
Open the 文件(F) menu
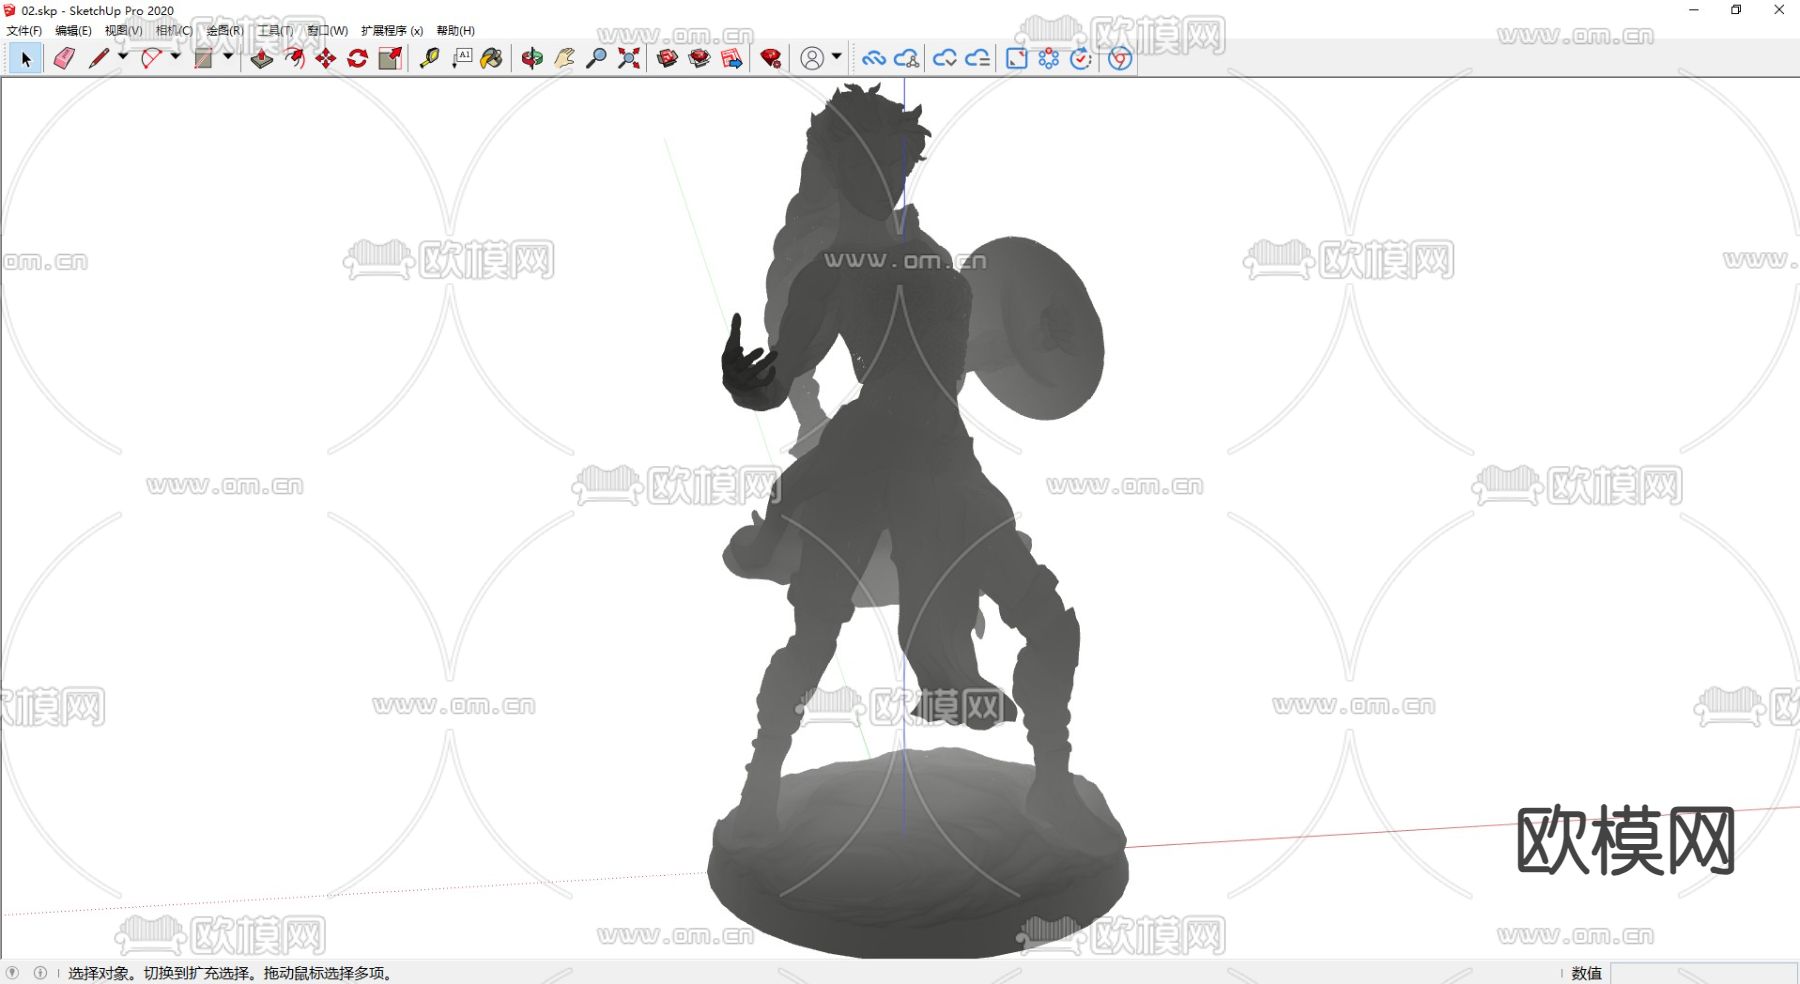click(24, 31)
